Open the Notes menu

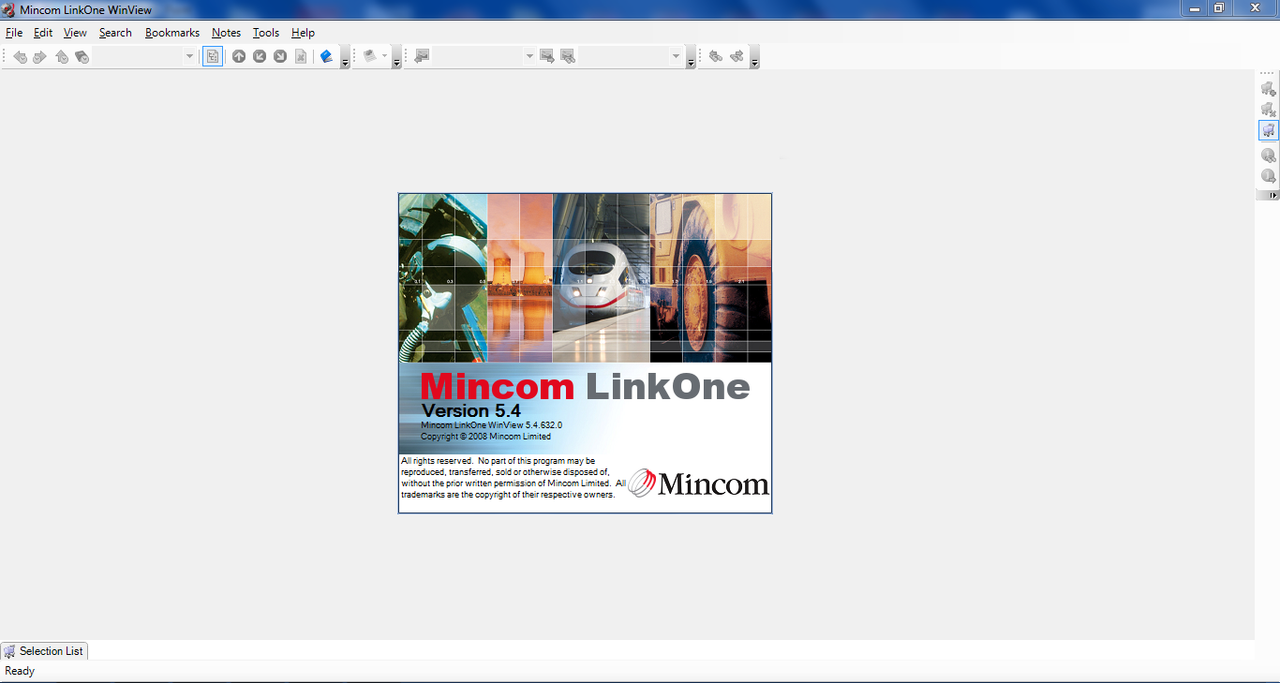226,33
